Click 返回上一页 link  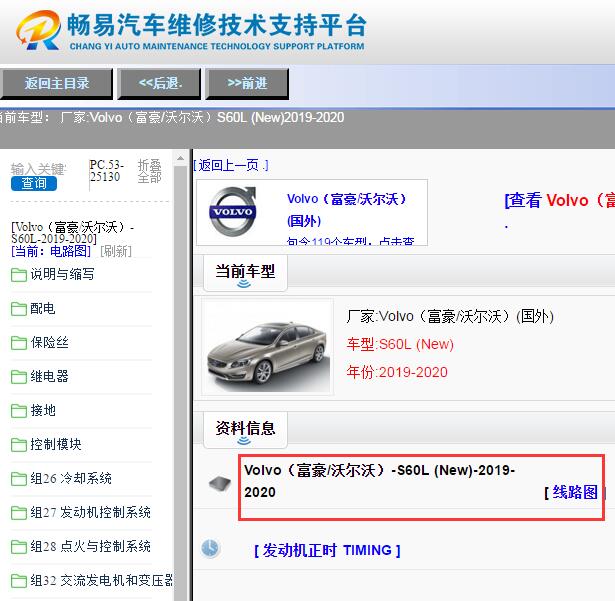[231, 165]
